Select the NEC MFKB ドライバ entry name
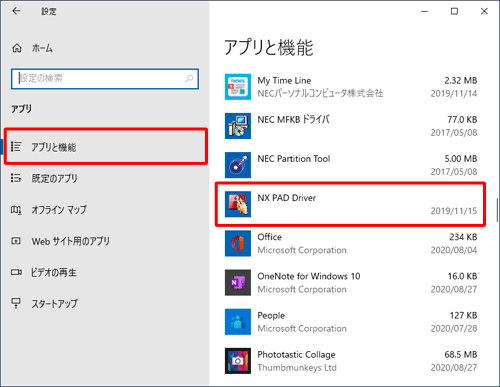The width and height of the screenshot is (500, 387). click(x=293, y=119)
